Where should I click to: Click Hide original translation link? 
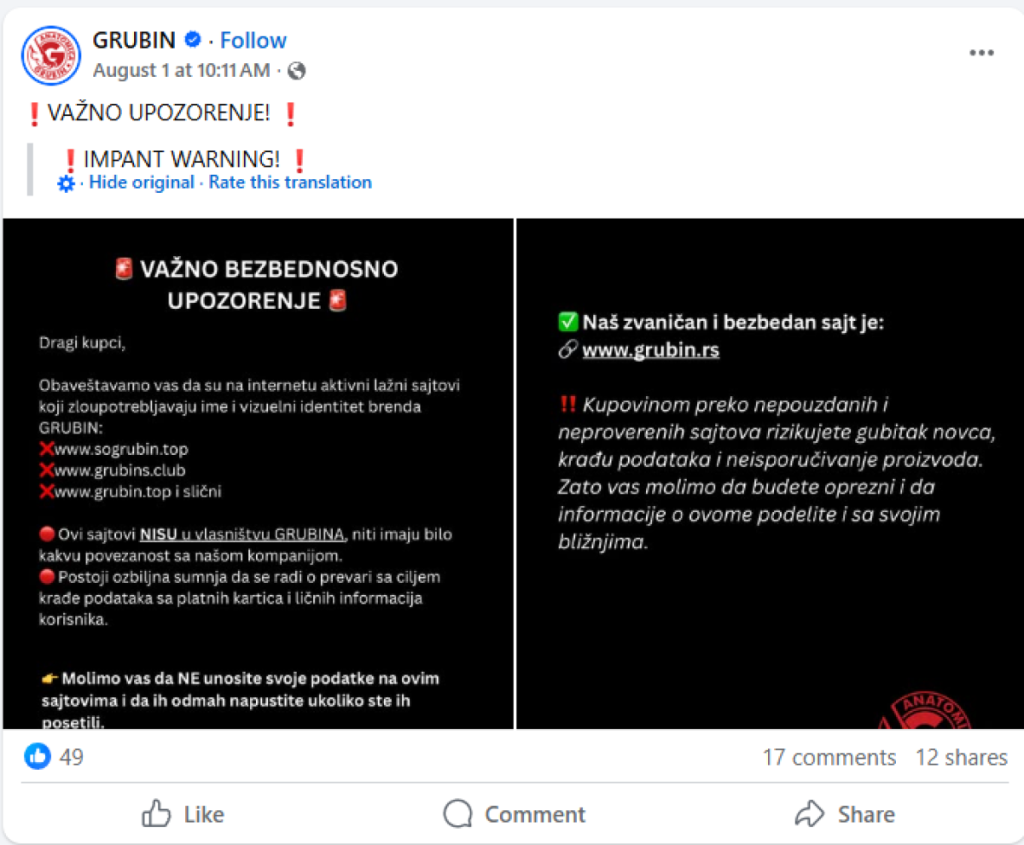click(x=142, y=182)
